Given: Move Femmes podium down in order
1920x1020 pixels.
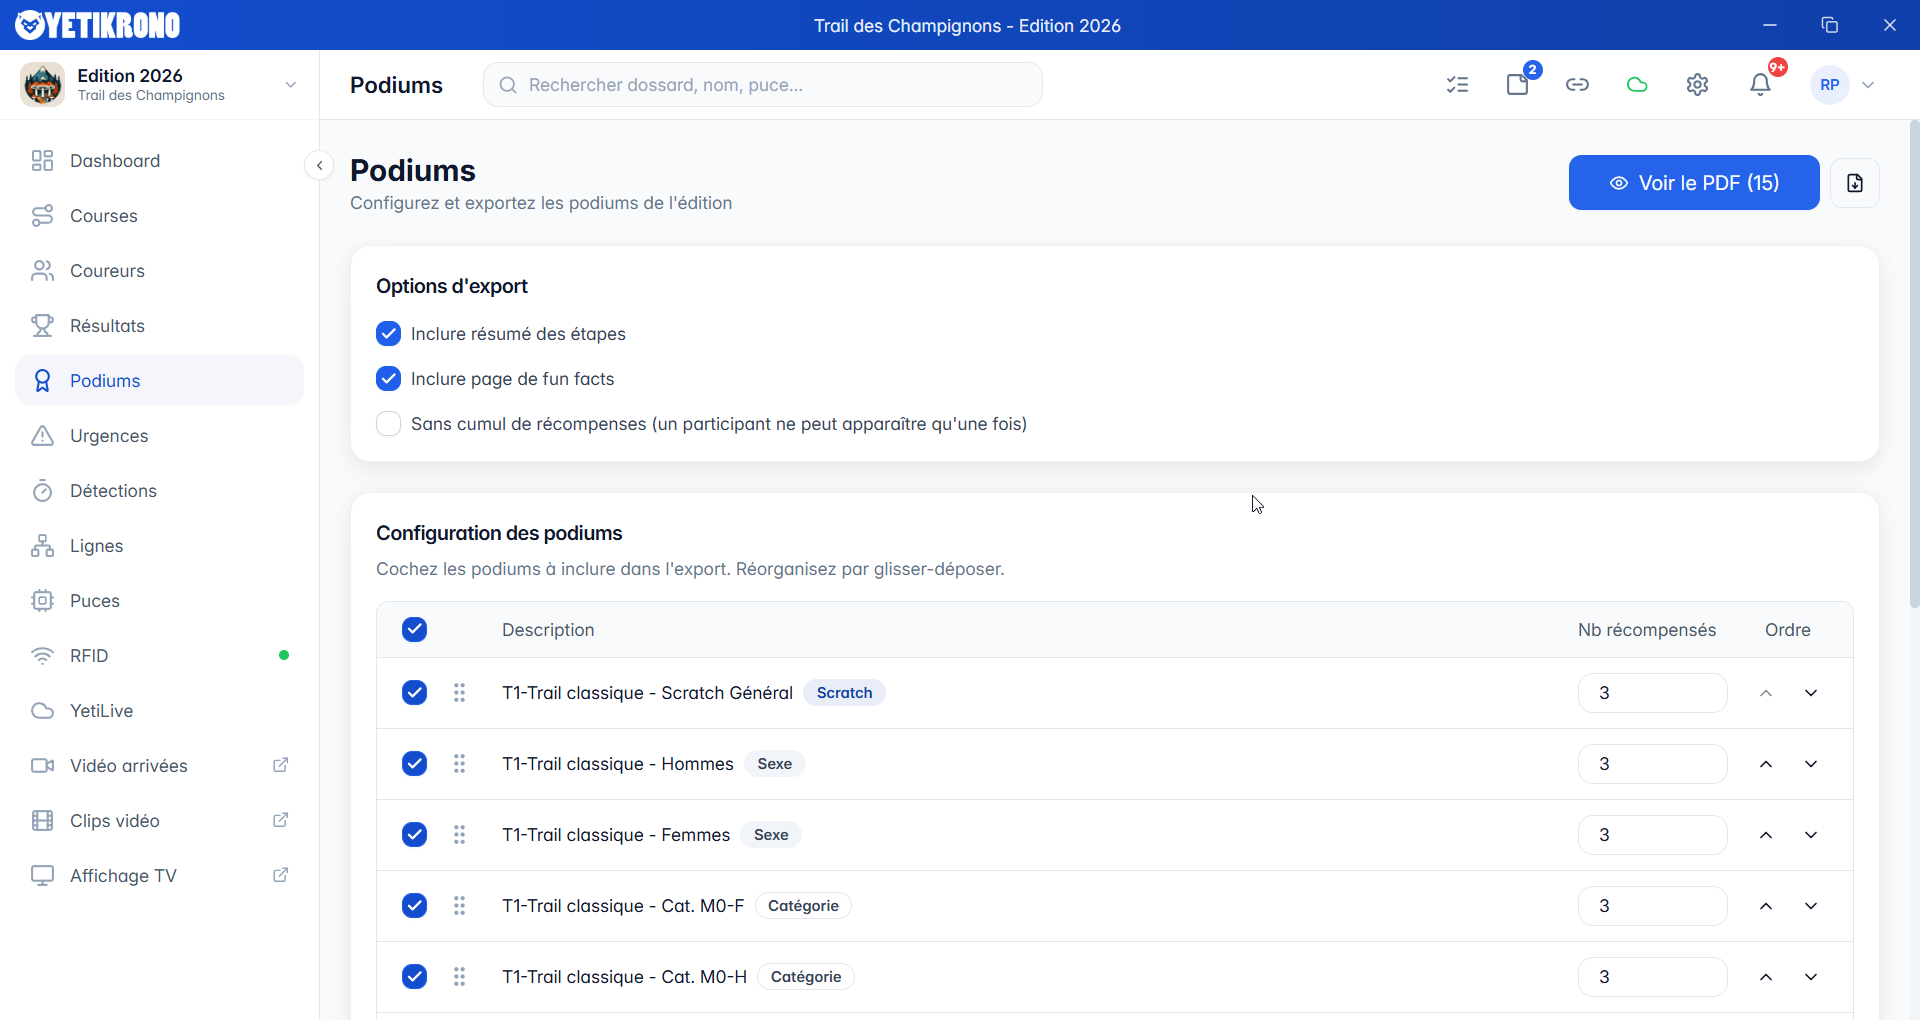Looking at the screenshot, I should [1810, 835].
